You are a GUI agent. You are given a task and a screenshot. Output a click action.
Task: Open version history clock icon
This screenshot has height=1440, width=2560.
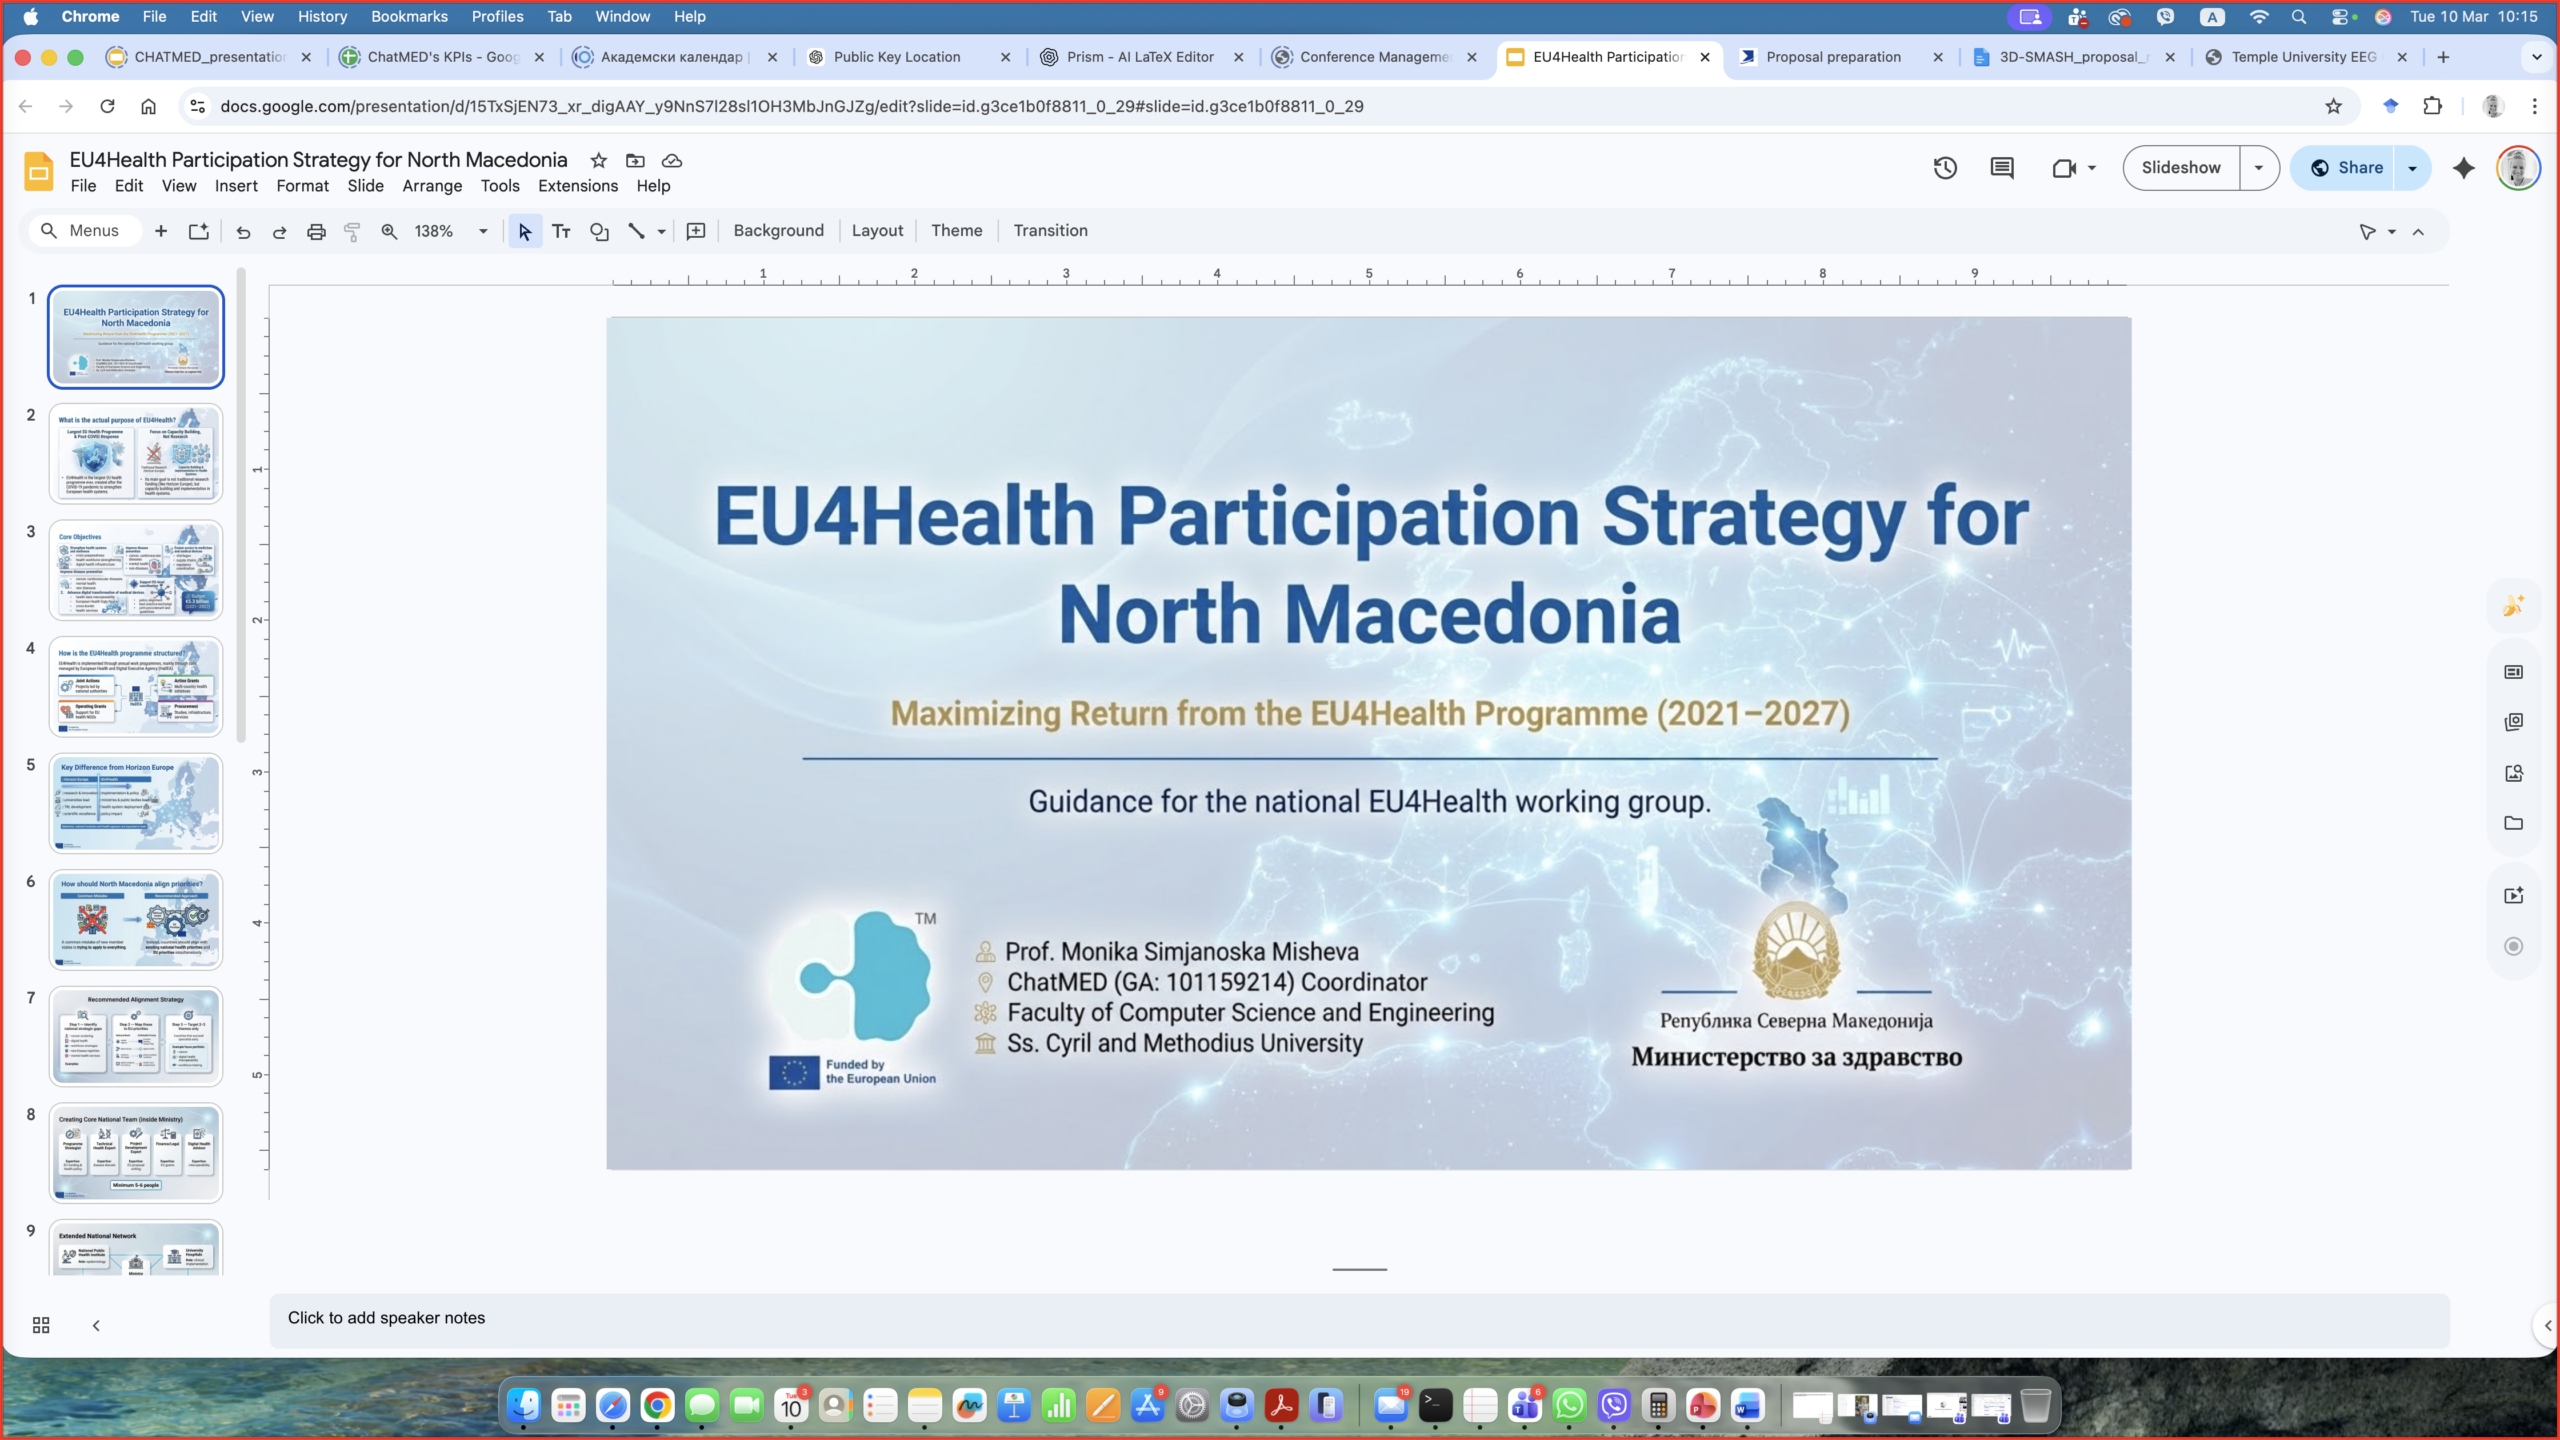point(1945,168)
